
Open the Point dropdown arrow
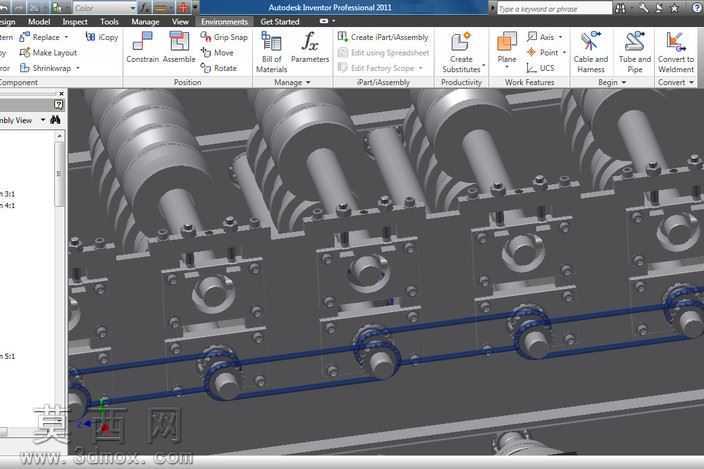point(564,53)
